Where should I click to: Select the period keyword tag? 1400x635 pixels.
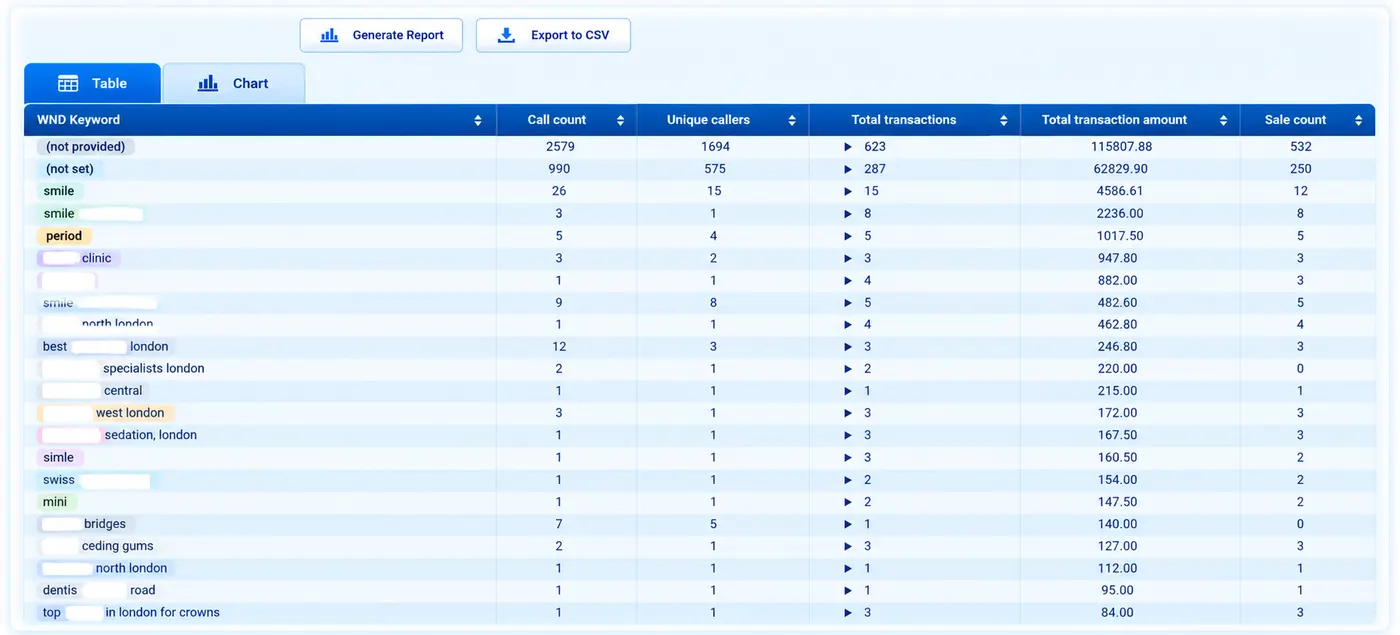64,236
